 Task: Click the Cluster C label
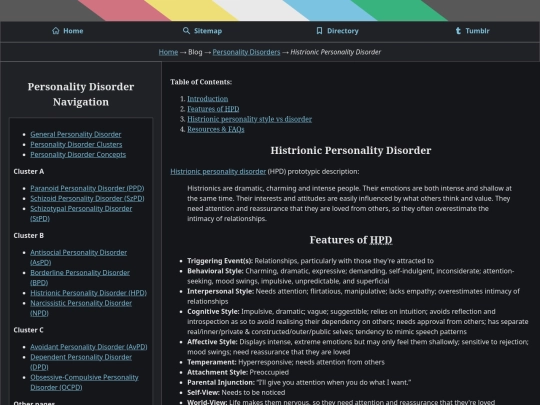(x=29, y=330)
